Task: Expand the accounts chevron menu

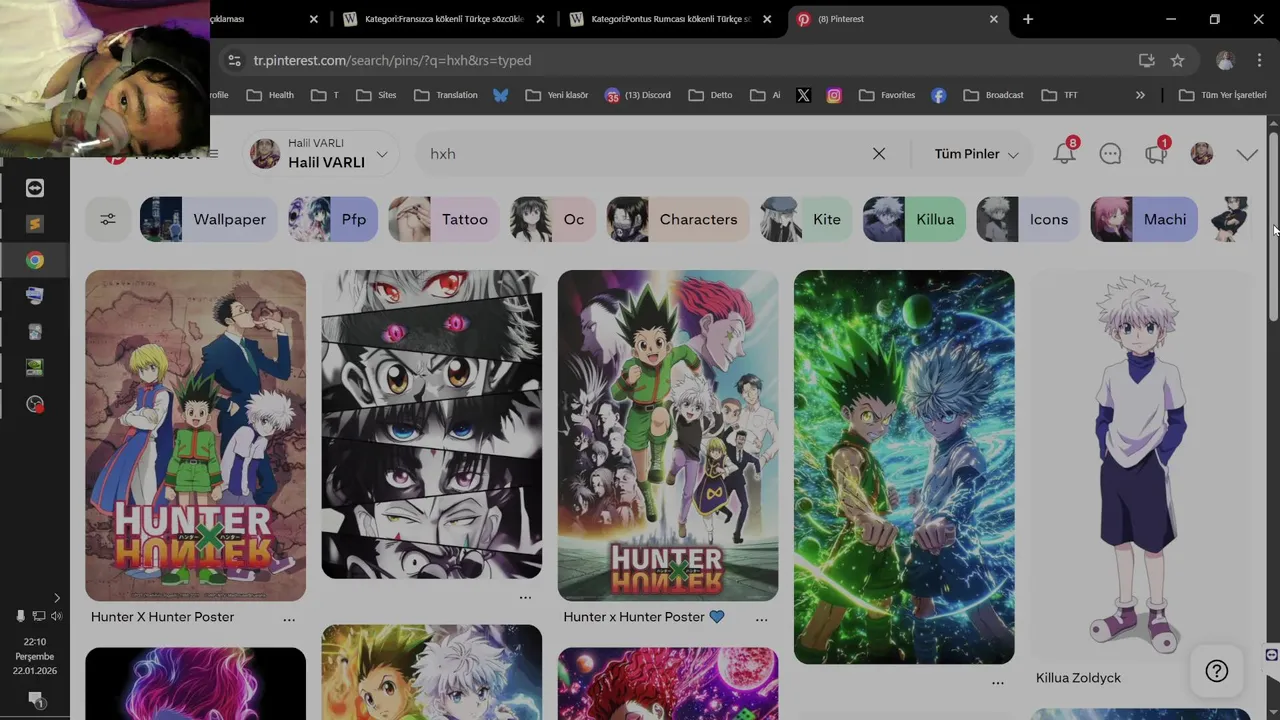Action: pos(1247,154)
